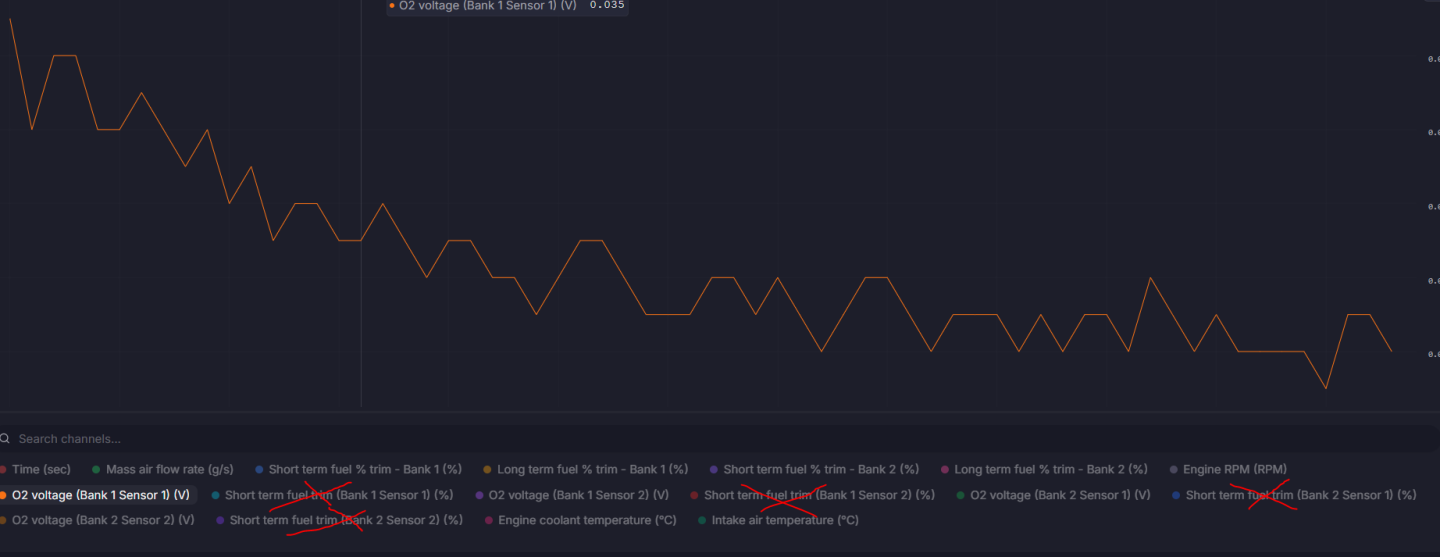
Task: Enable O2 voltage (Bank 1 Sensor 2) channel
Action: pos(578,495)
